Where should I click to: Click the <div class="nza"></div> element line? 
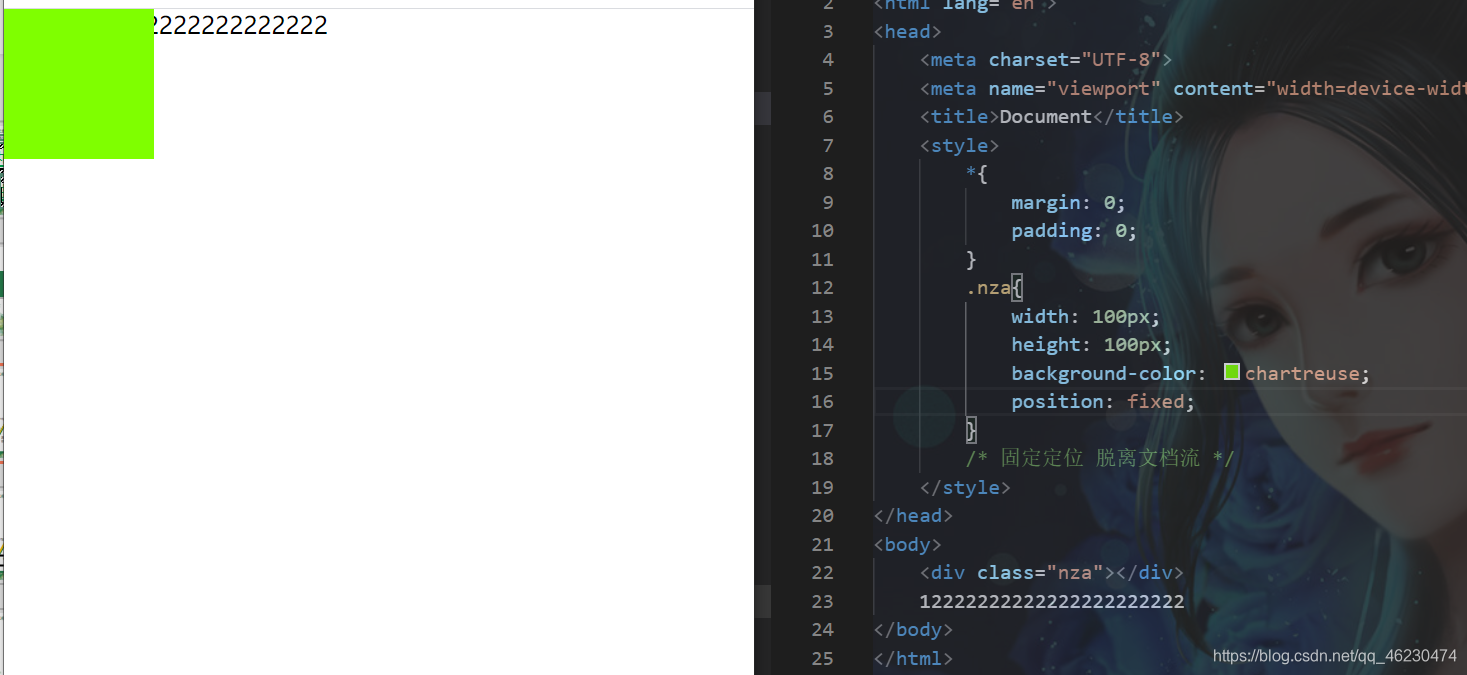[x=1052, y=572]
